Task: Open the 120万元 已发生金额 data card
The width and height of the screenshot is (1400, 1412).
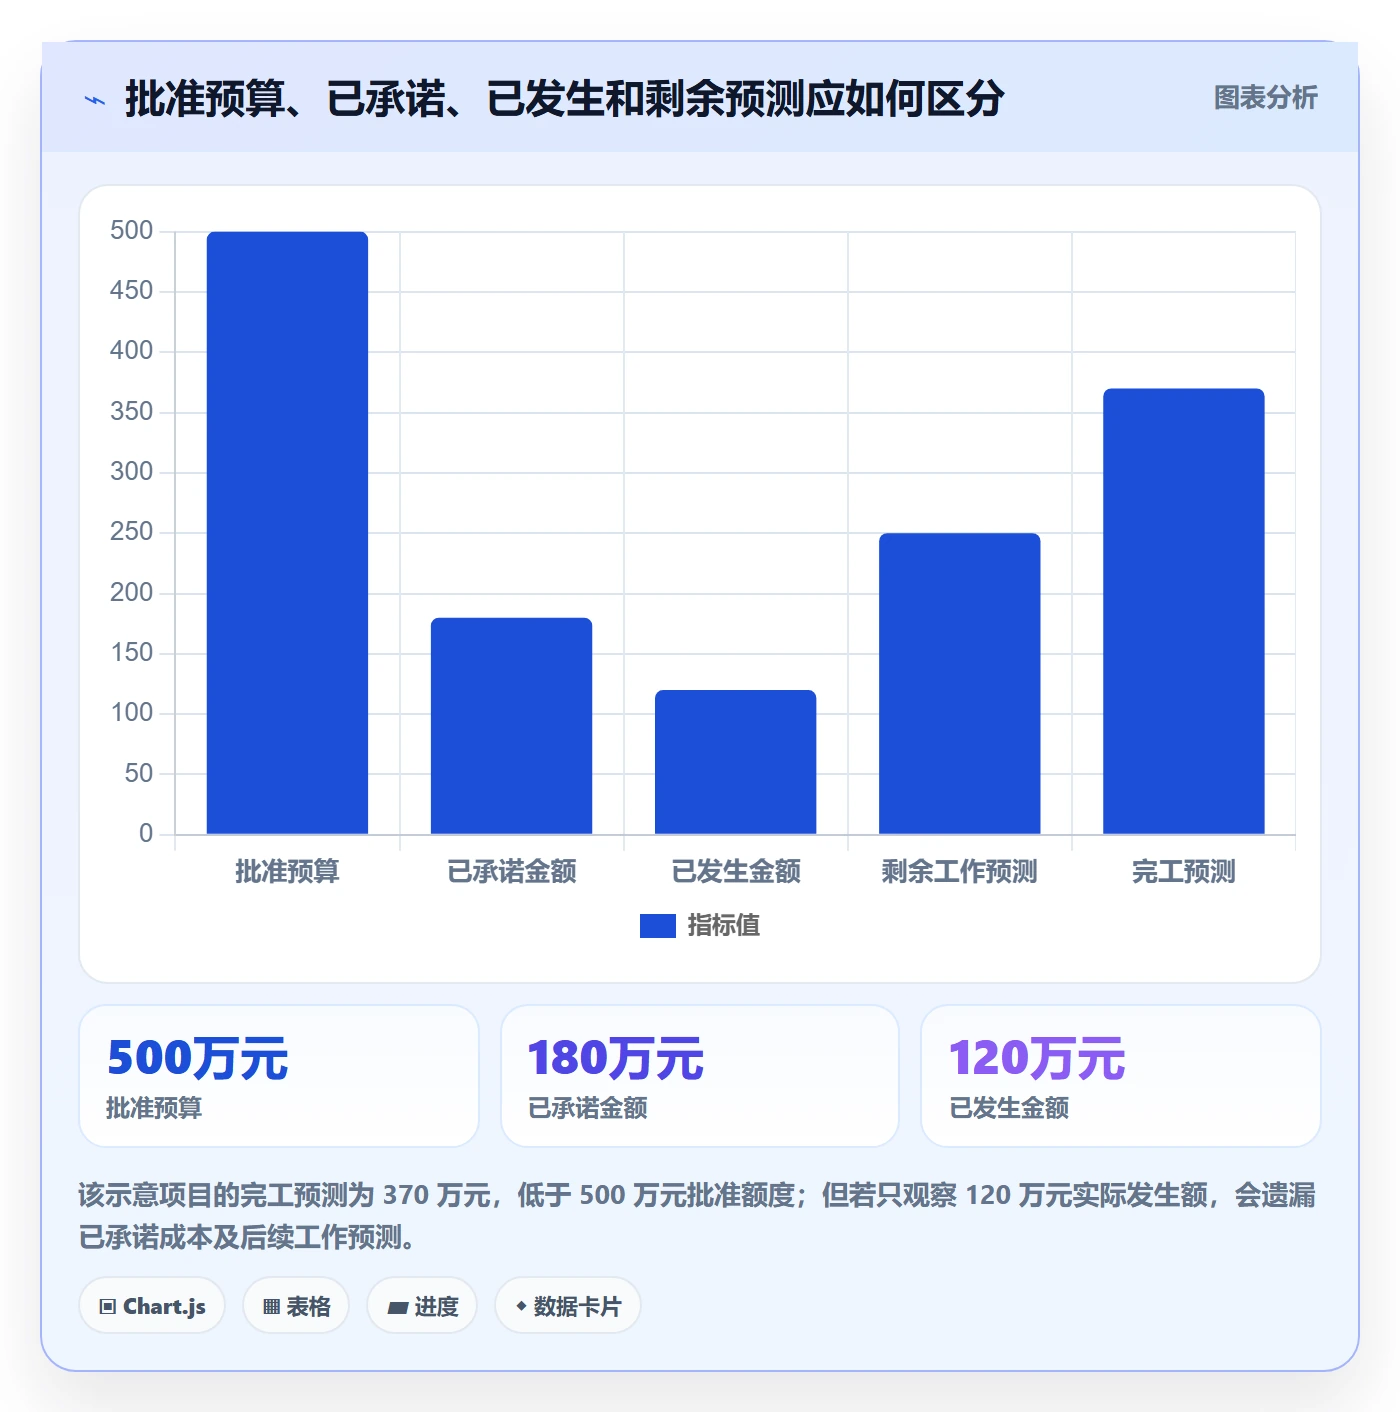Action: coord(1121,1076)
